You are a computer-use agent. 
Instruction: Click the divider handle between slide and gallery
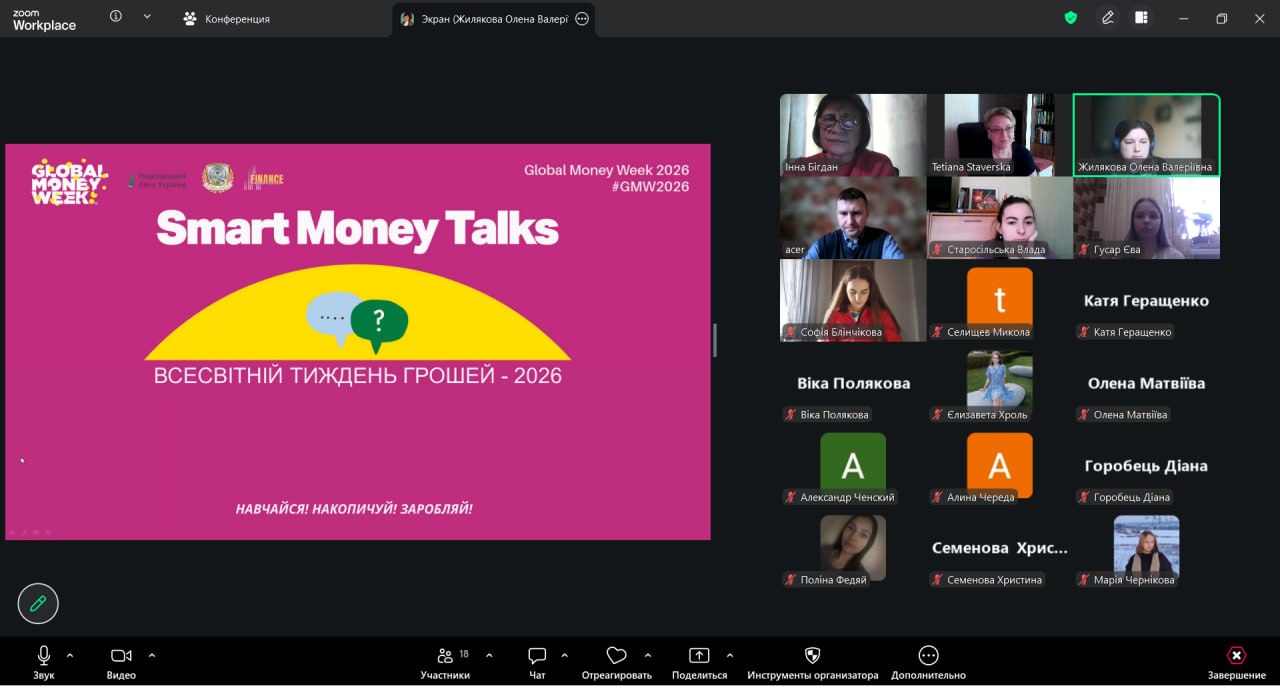(x=714, y=340)
